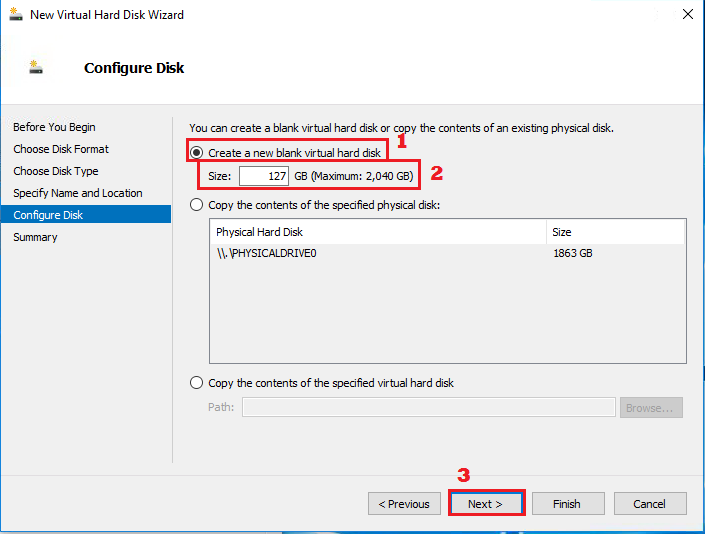Click the Size input field
Image resolution: width=705 pixels, height=534 pixels.
[x=264, y=176]
